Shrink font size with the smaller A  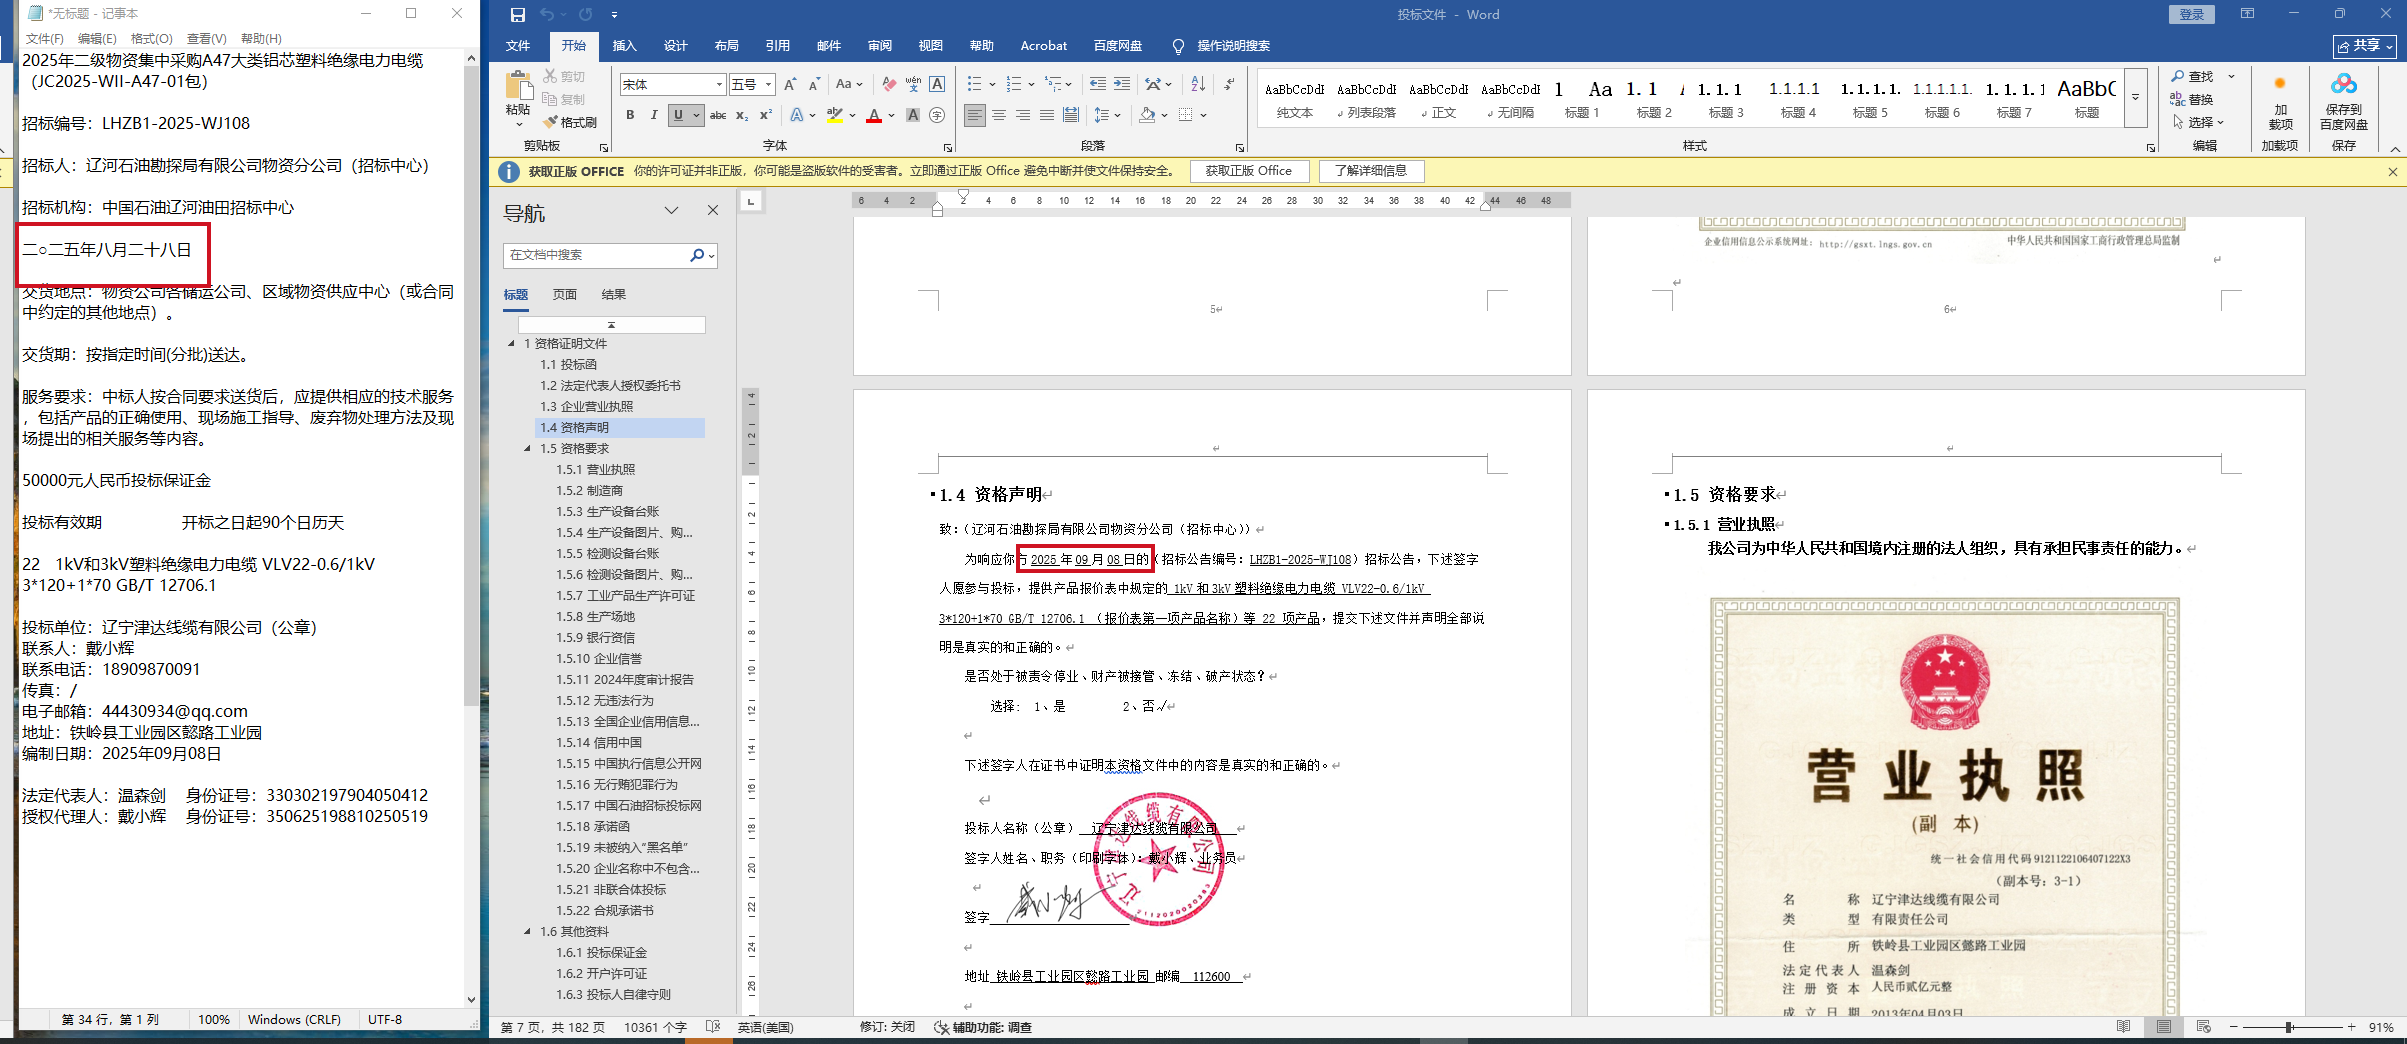coord(814,85)
